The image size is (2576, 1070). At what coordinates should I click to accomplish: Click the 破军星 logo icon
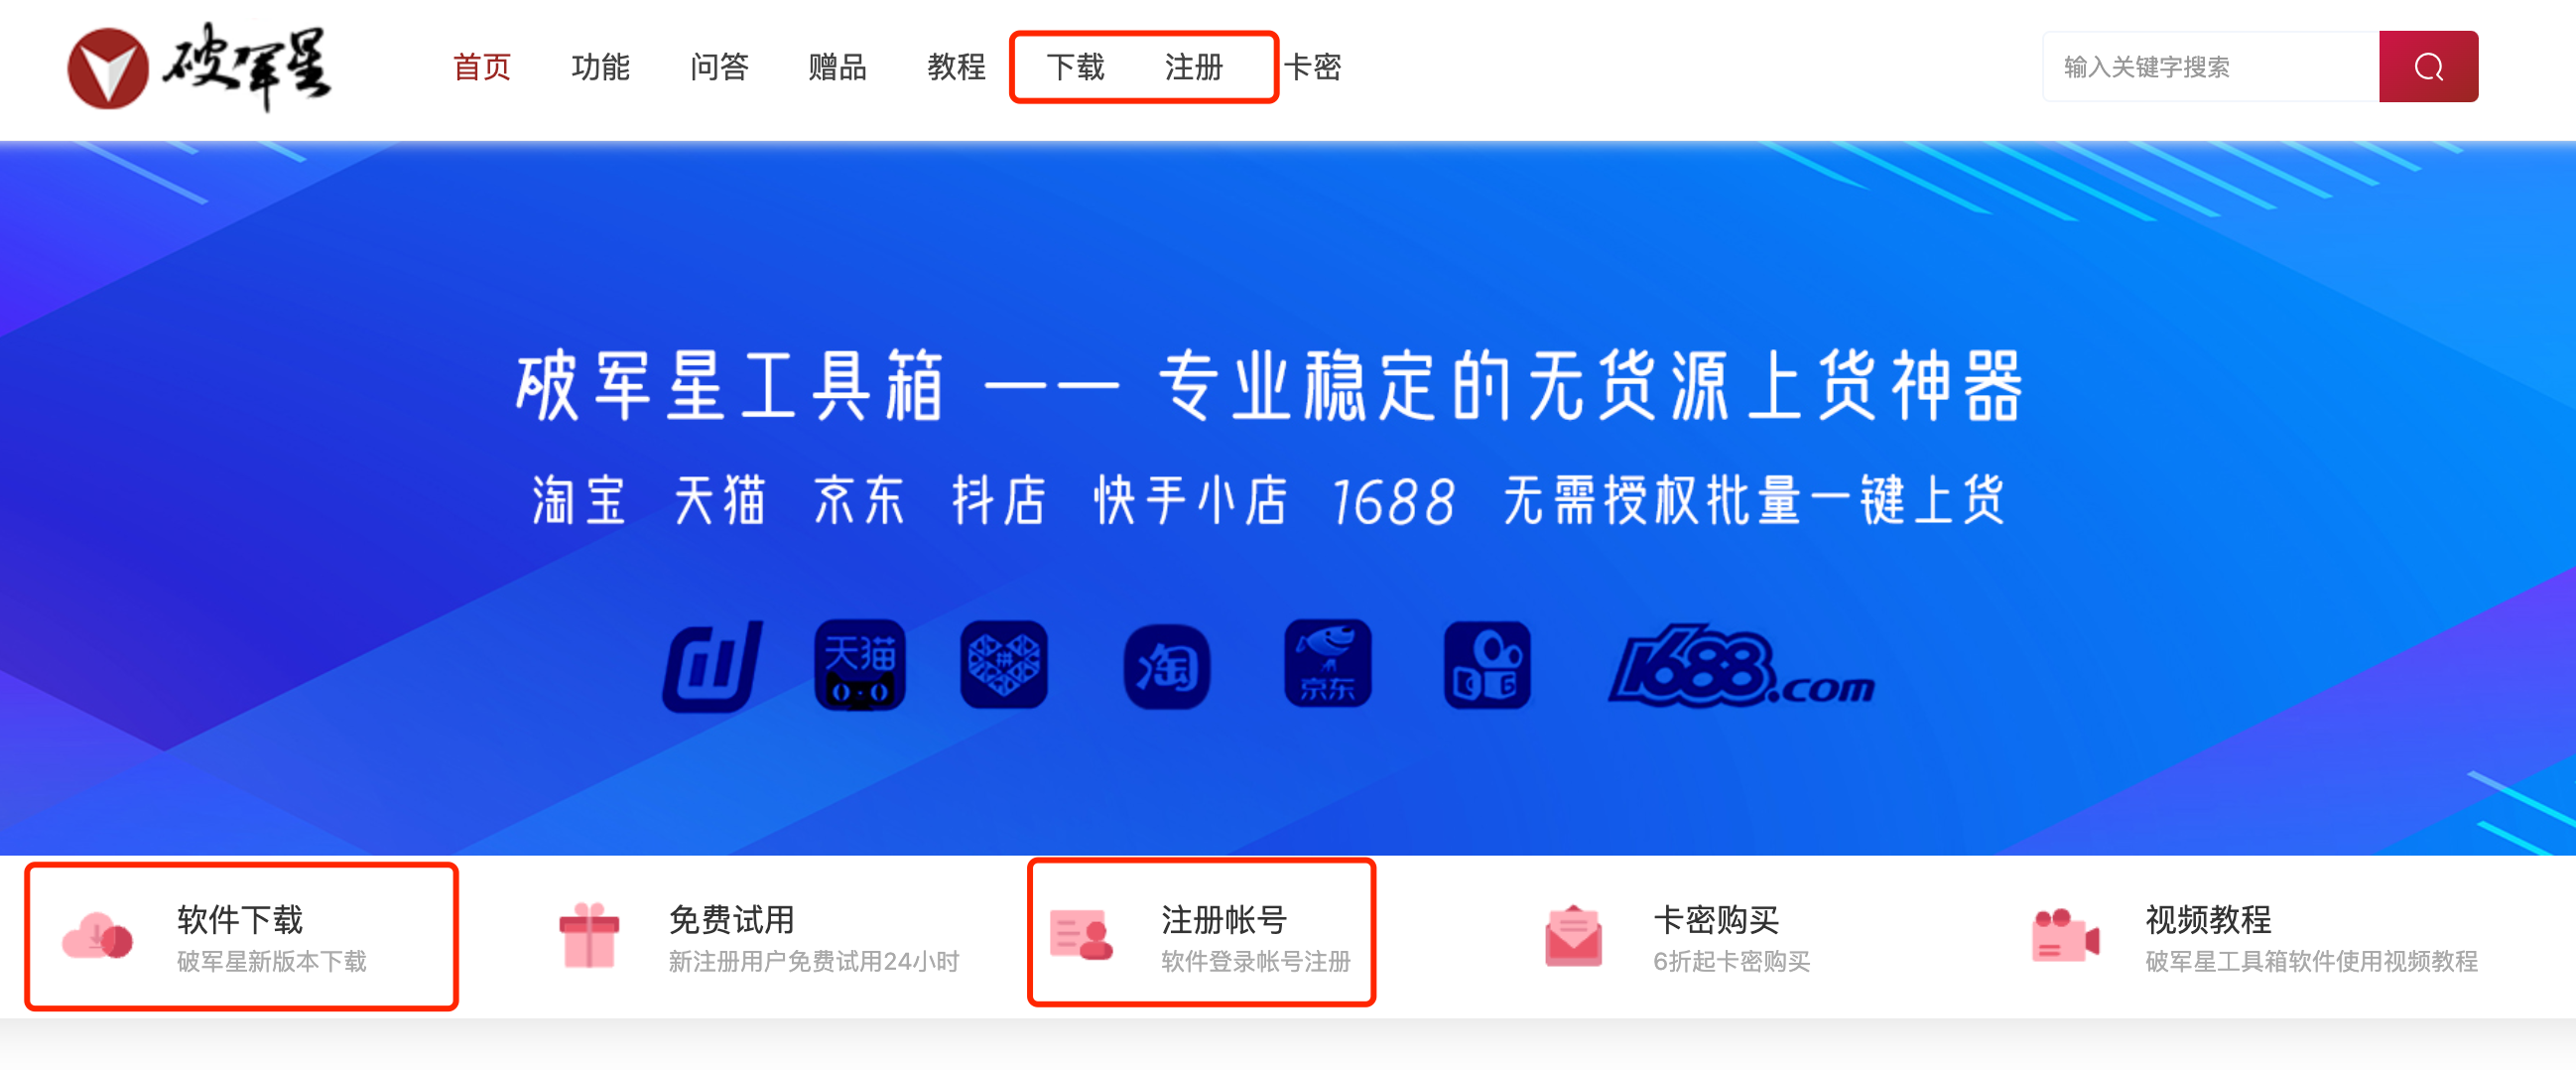(108, 68)
